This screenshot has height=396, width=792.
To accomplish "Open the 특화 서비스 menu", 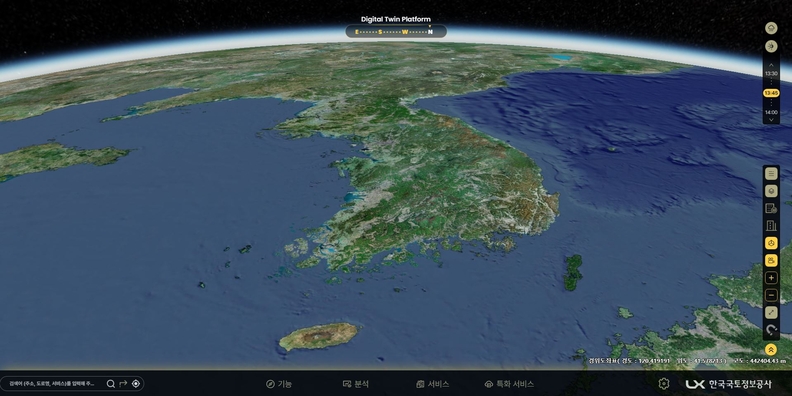I will (509, 384).
